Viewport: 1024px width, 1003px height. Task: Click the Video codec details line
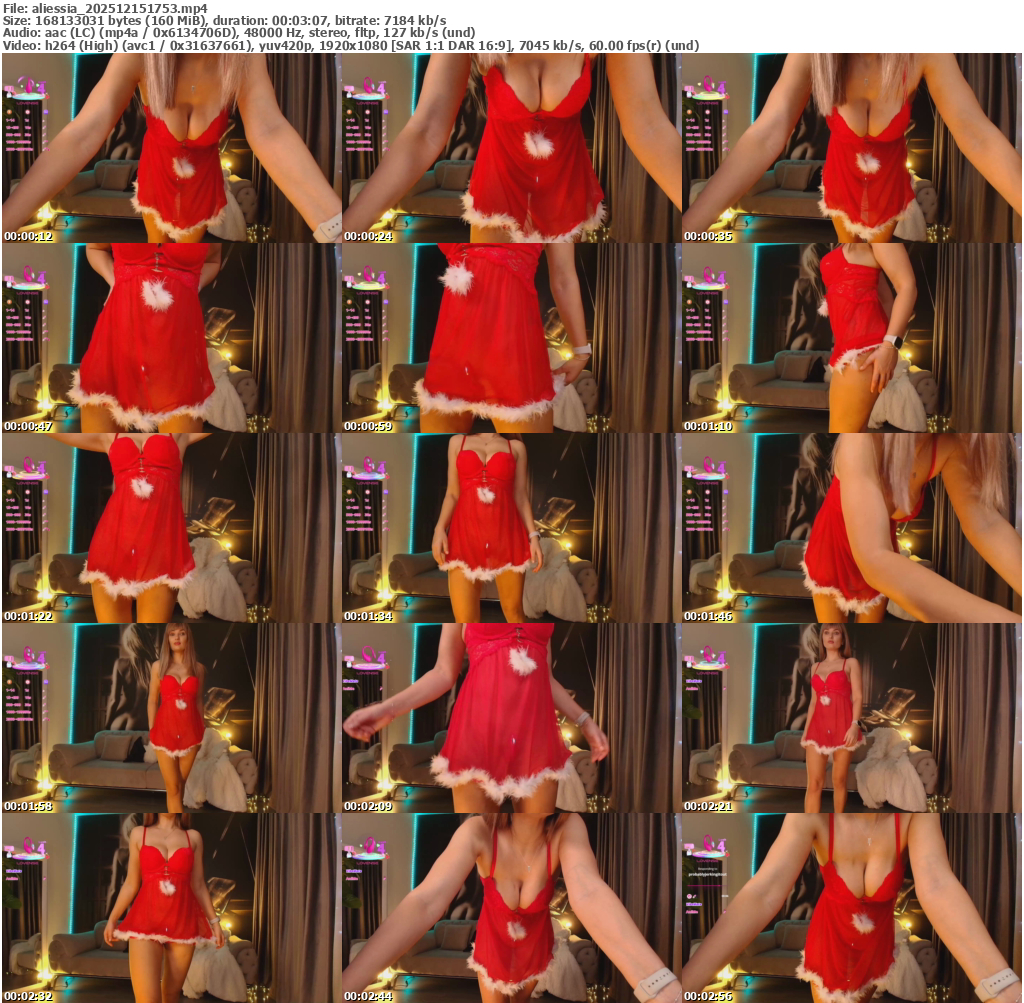tap(350, 46)
